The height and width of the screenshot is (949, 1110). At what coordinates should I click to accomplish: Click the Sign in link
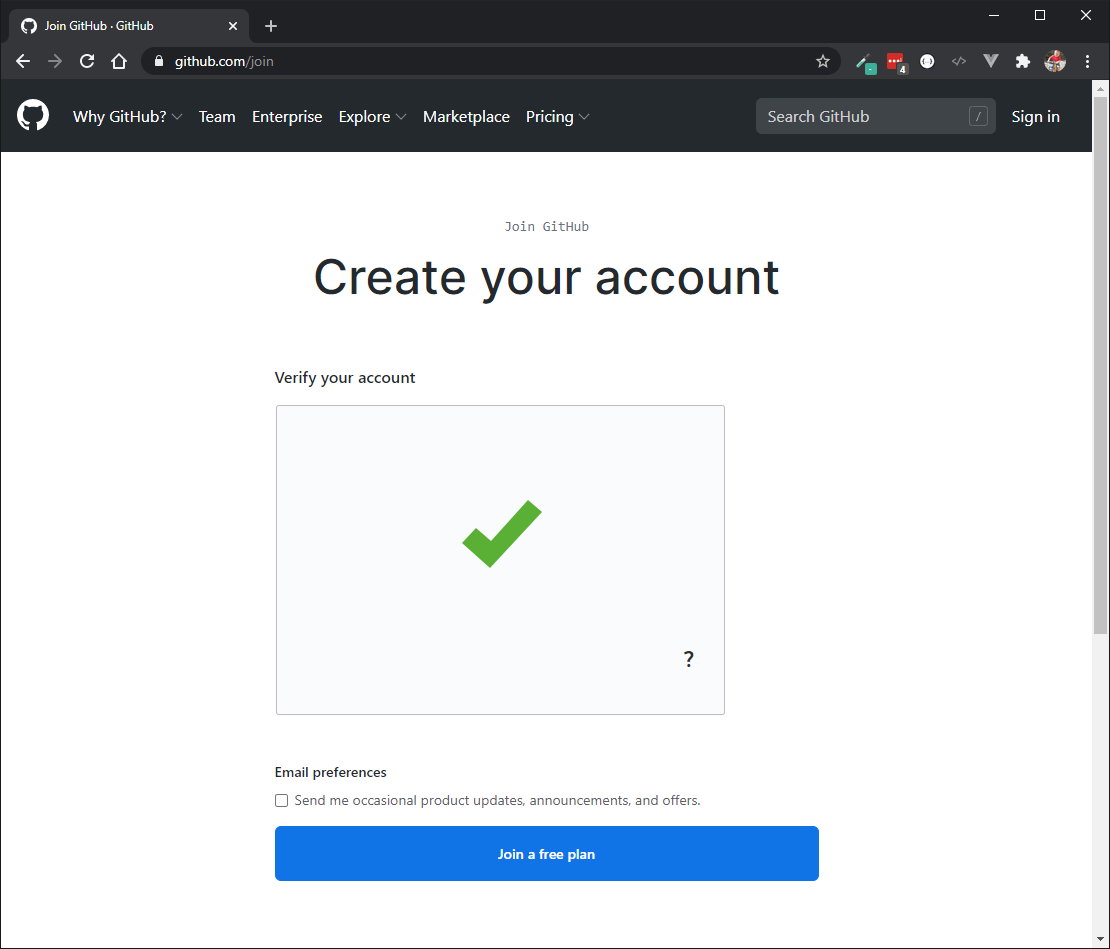[x=1035, y=117]
